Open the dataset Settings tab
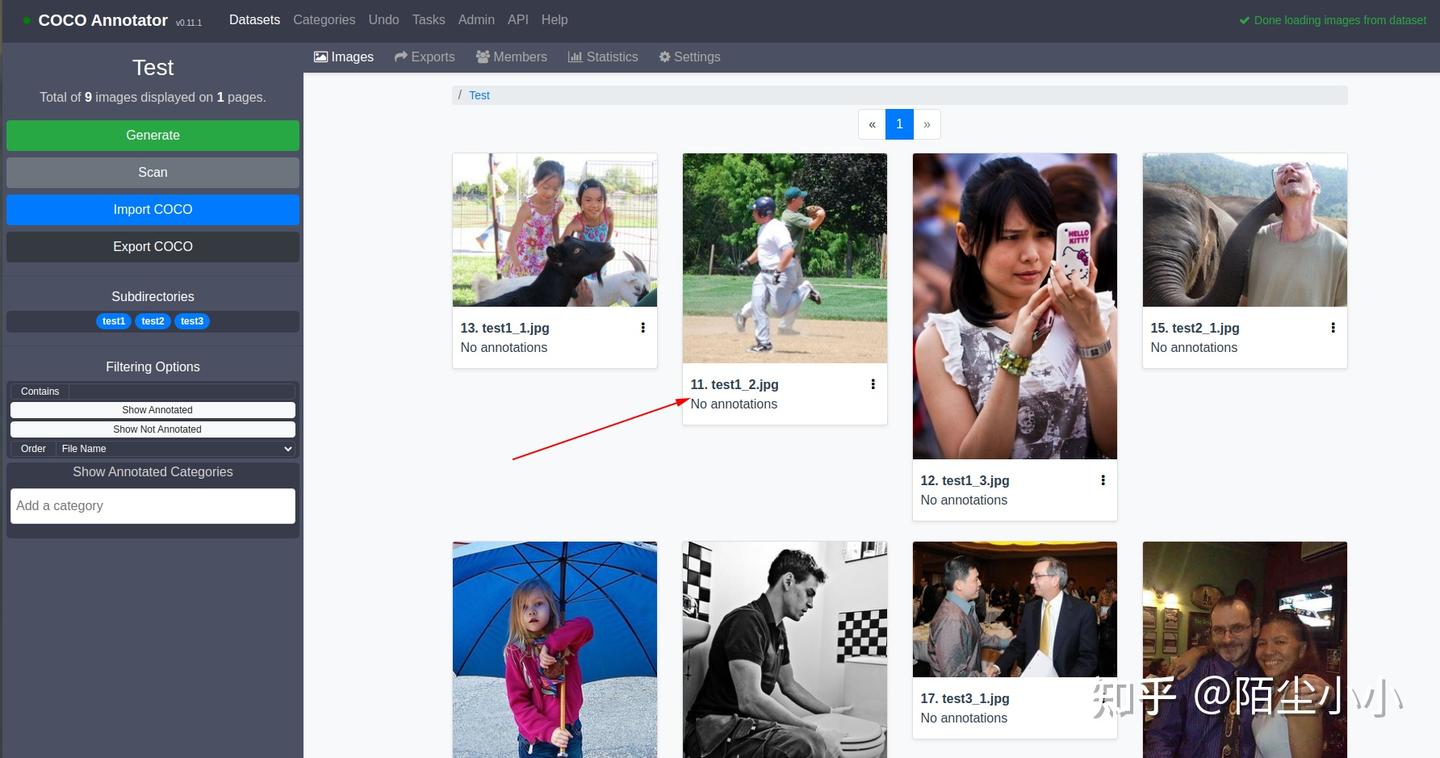Image resolution: width=1440 pixels, height=758 pixels. click(689, 57)
